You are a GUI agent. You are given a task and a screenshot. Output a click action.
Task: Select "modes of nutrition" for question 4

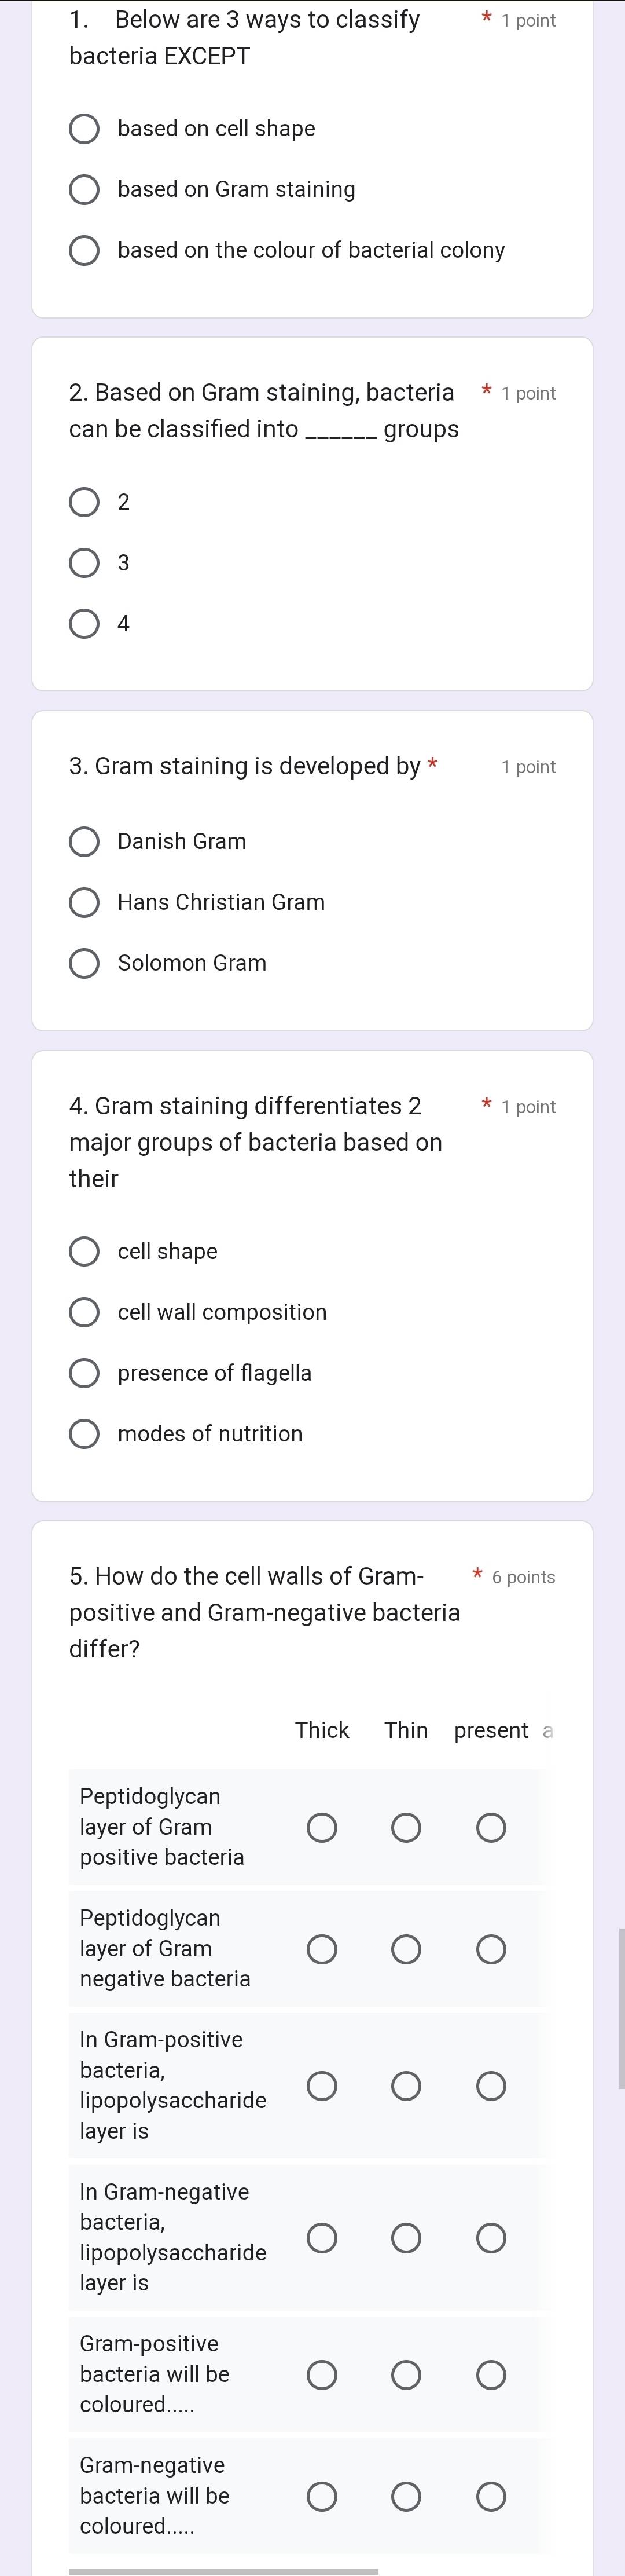click(84, 1434)
